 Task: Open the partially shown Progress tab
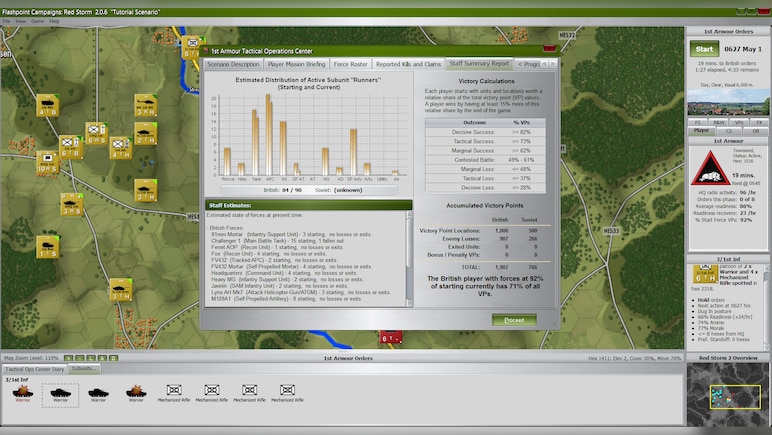pyautogui.click(x=528, y=64)
